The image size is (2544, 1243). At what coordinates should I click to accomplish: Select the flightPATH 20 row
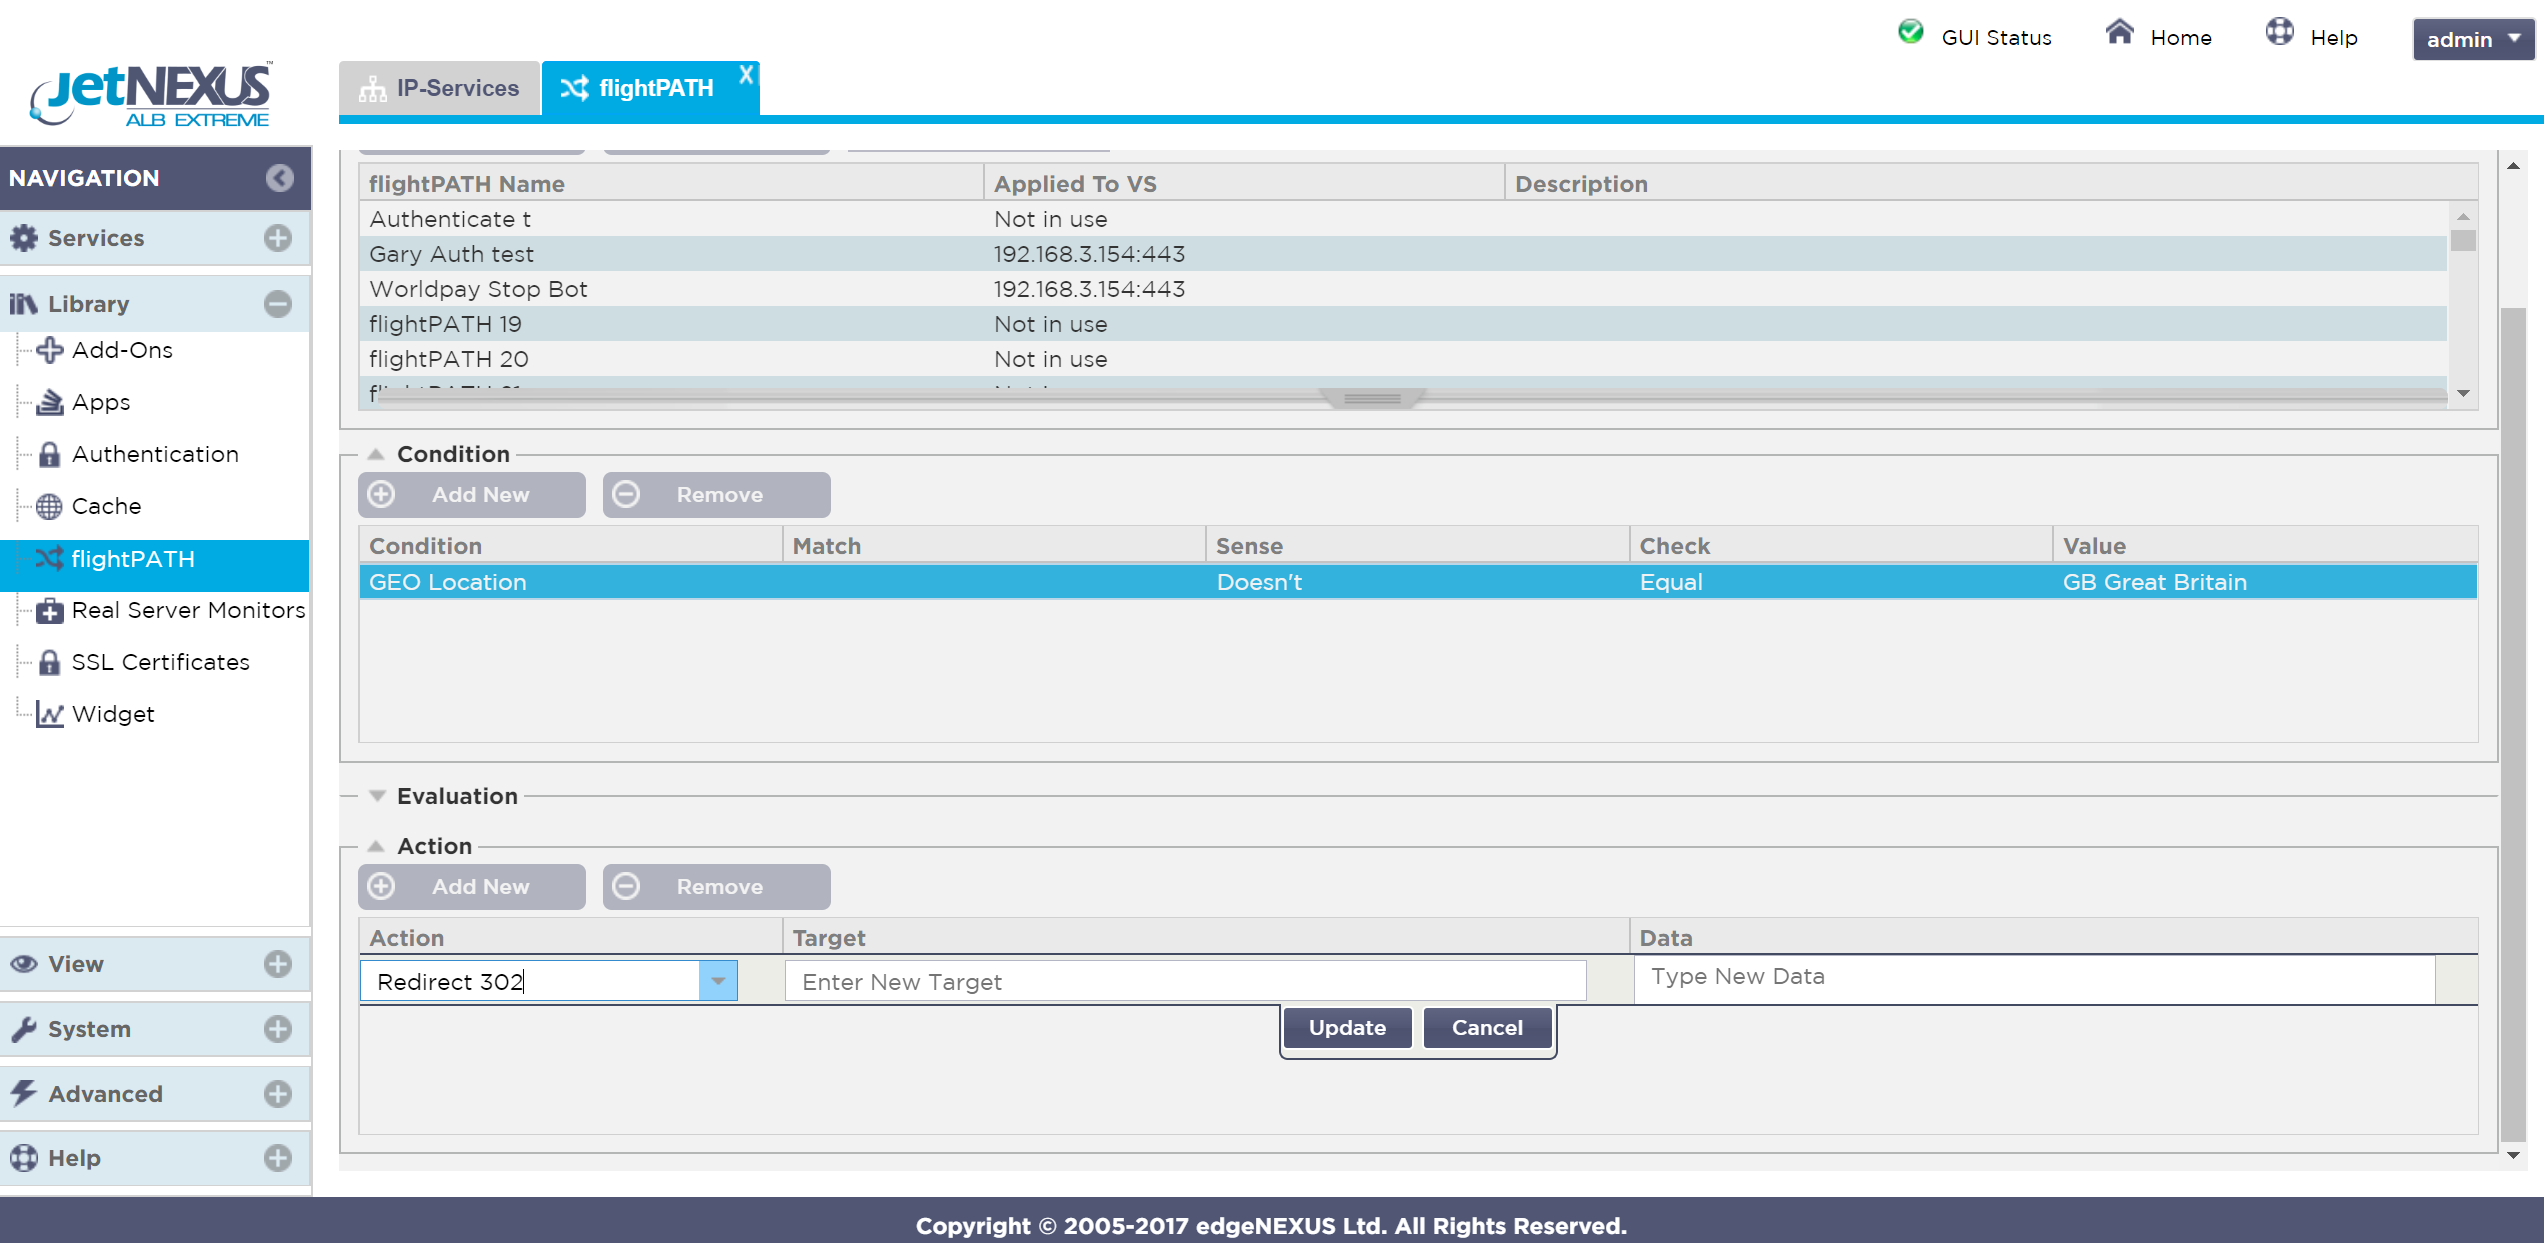(1403, 359)
